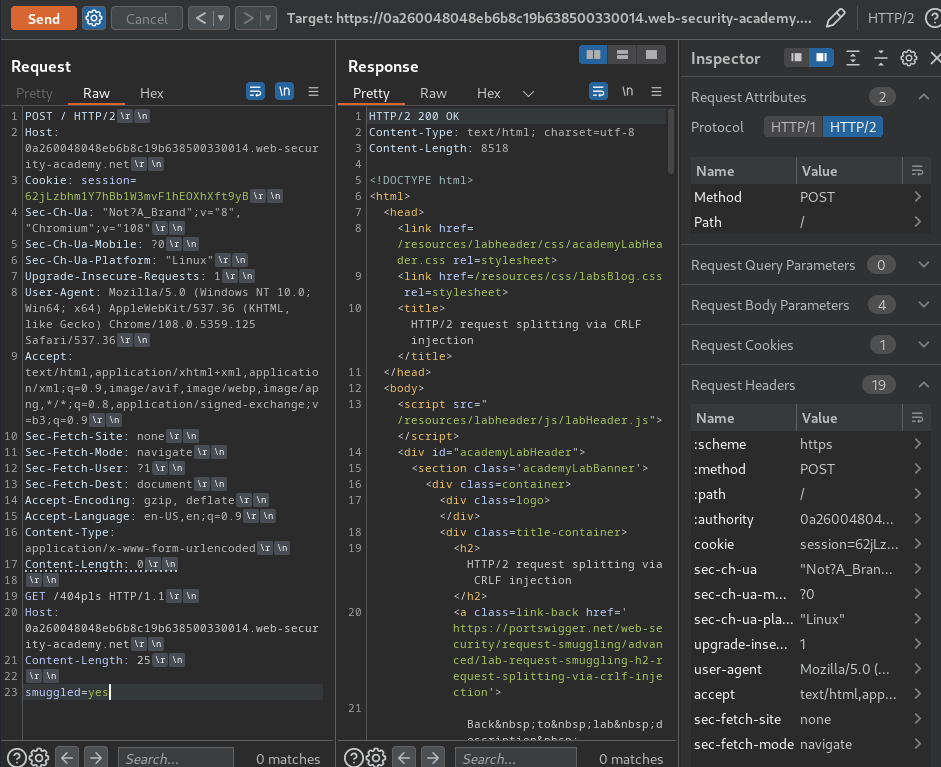The width and height of the screenshot is (941, 767).
Task: Open the Method POST attribute row arrow
Action: tap(917, 197)
